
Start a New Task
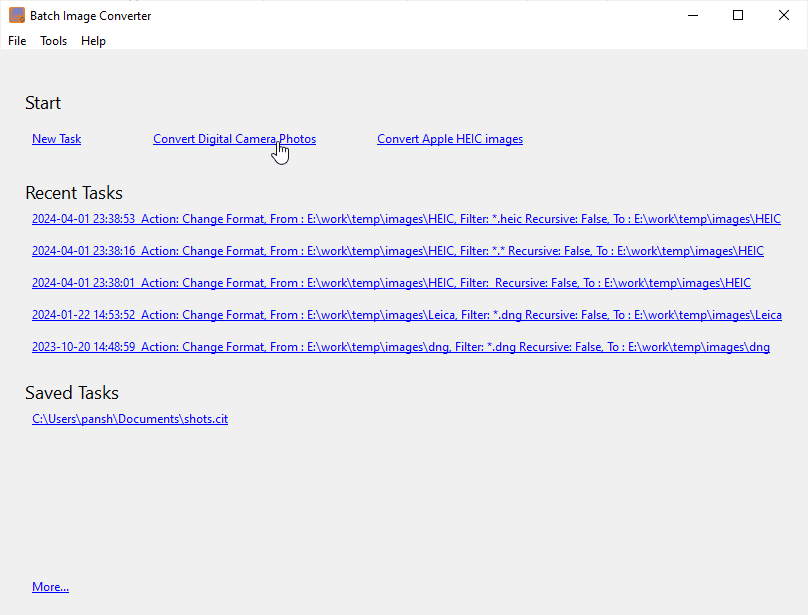(x=56, y=139)
